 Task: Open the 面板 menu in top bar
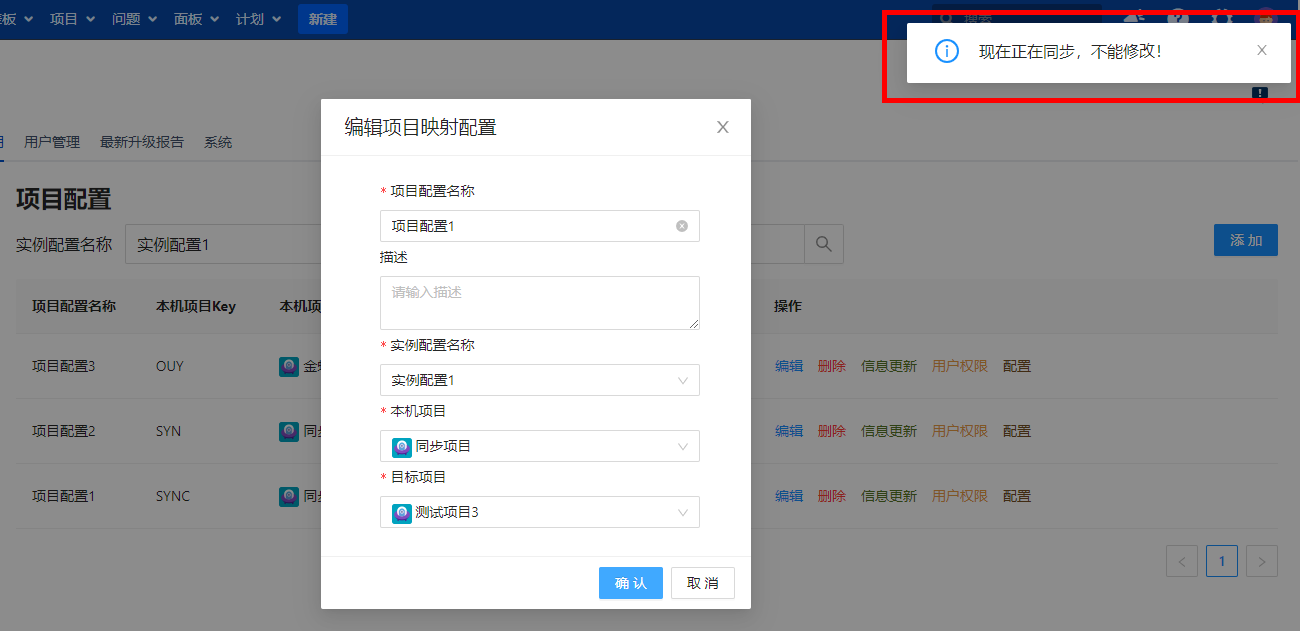(x=195, y=19)
